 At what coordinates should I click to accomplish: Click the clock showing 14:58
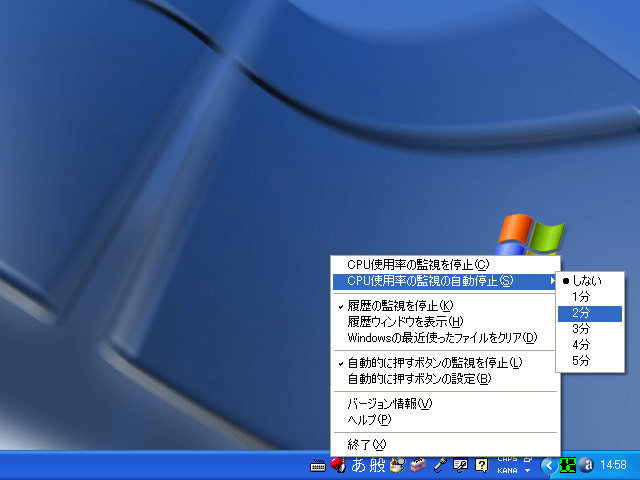[x=613, y=465]
